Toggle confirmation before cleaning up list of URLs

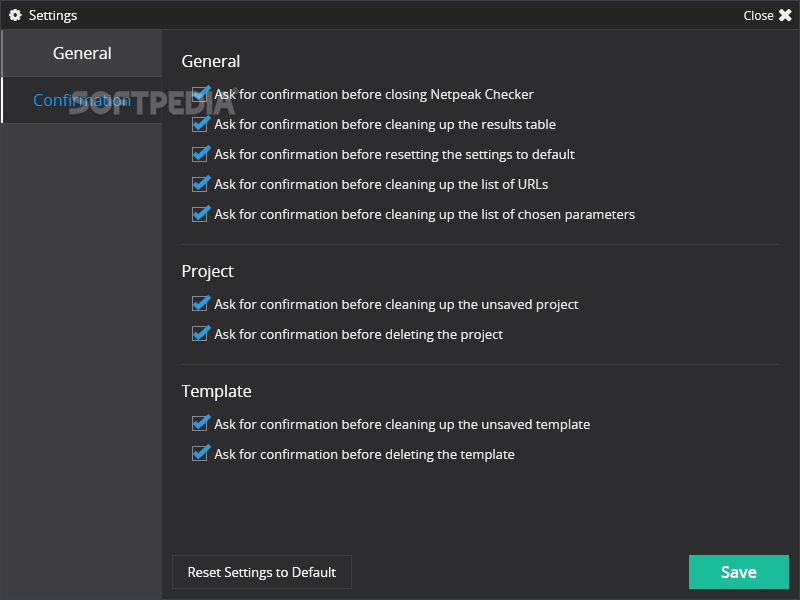click(x=199, y=184)
